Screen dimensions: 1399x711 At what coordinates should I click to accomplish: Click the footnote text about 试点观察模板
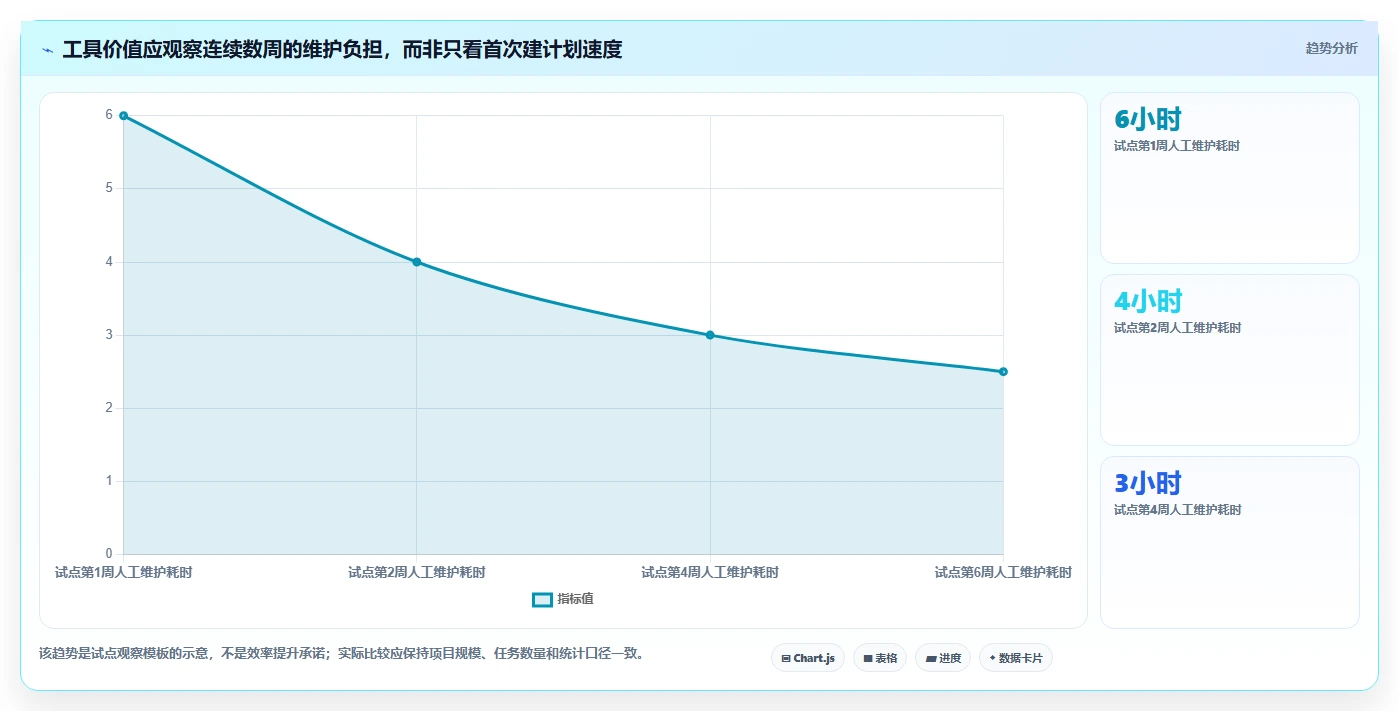click(344, 654)
